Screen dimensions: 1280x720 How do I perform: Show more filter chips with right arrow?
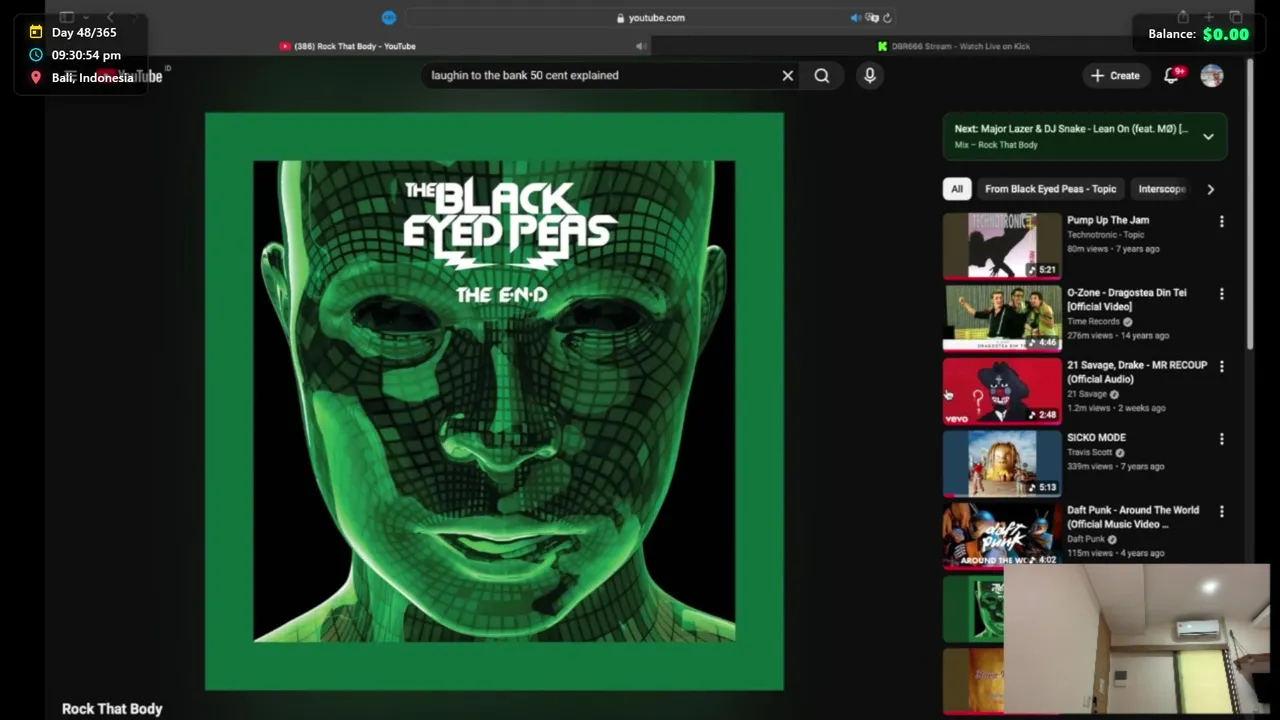pos(1211,189)
